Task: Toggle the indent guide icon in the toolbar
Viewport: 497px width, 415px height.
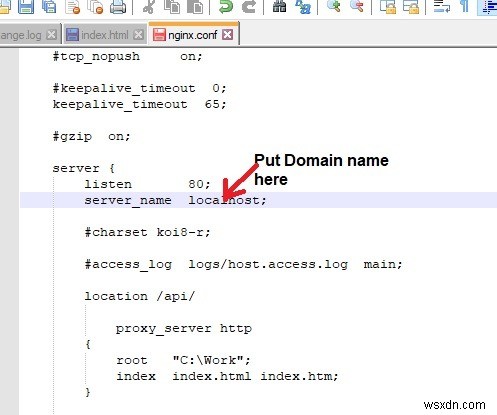Action: (x=488, y=7)
